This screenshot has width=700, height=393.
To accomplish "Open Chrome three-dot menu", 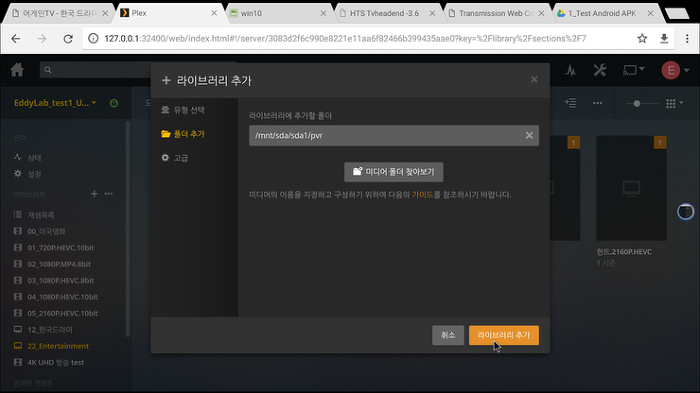I will click(687, 38).
